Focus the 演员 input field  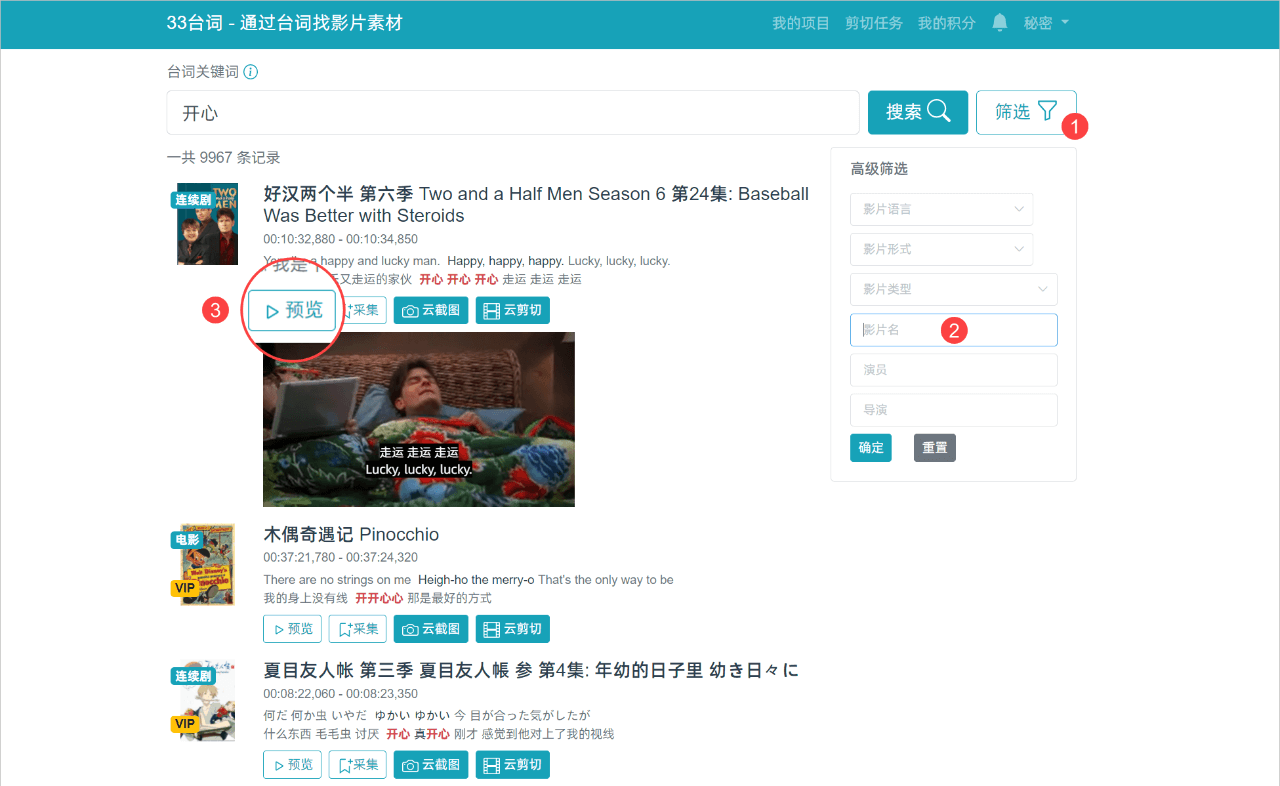click(x=954, y=370)
